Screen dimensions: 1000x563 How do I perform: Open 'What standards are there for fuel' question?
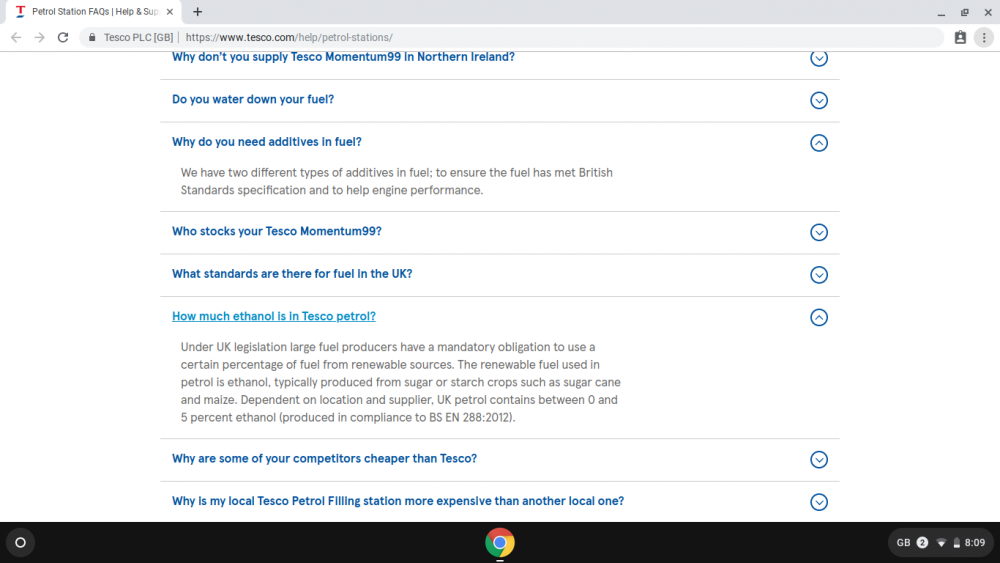pyautogui.click(x=292, y=274)
